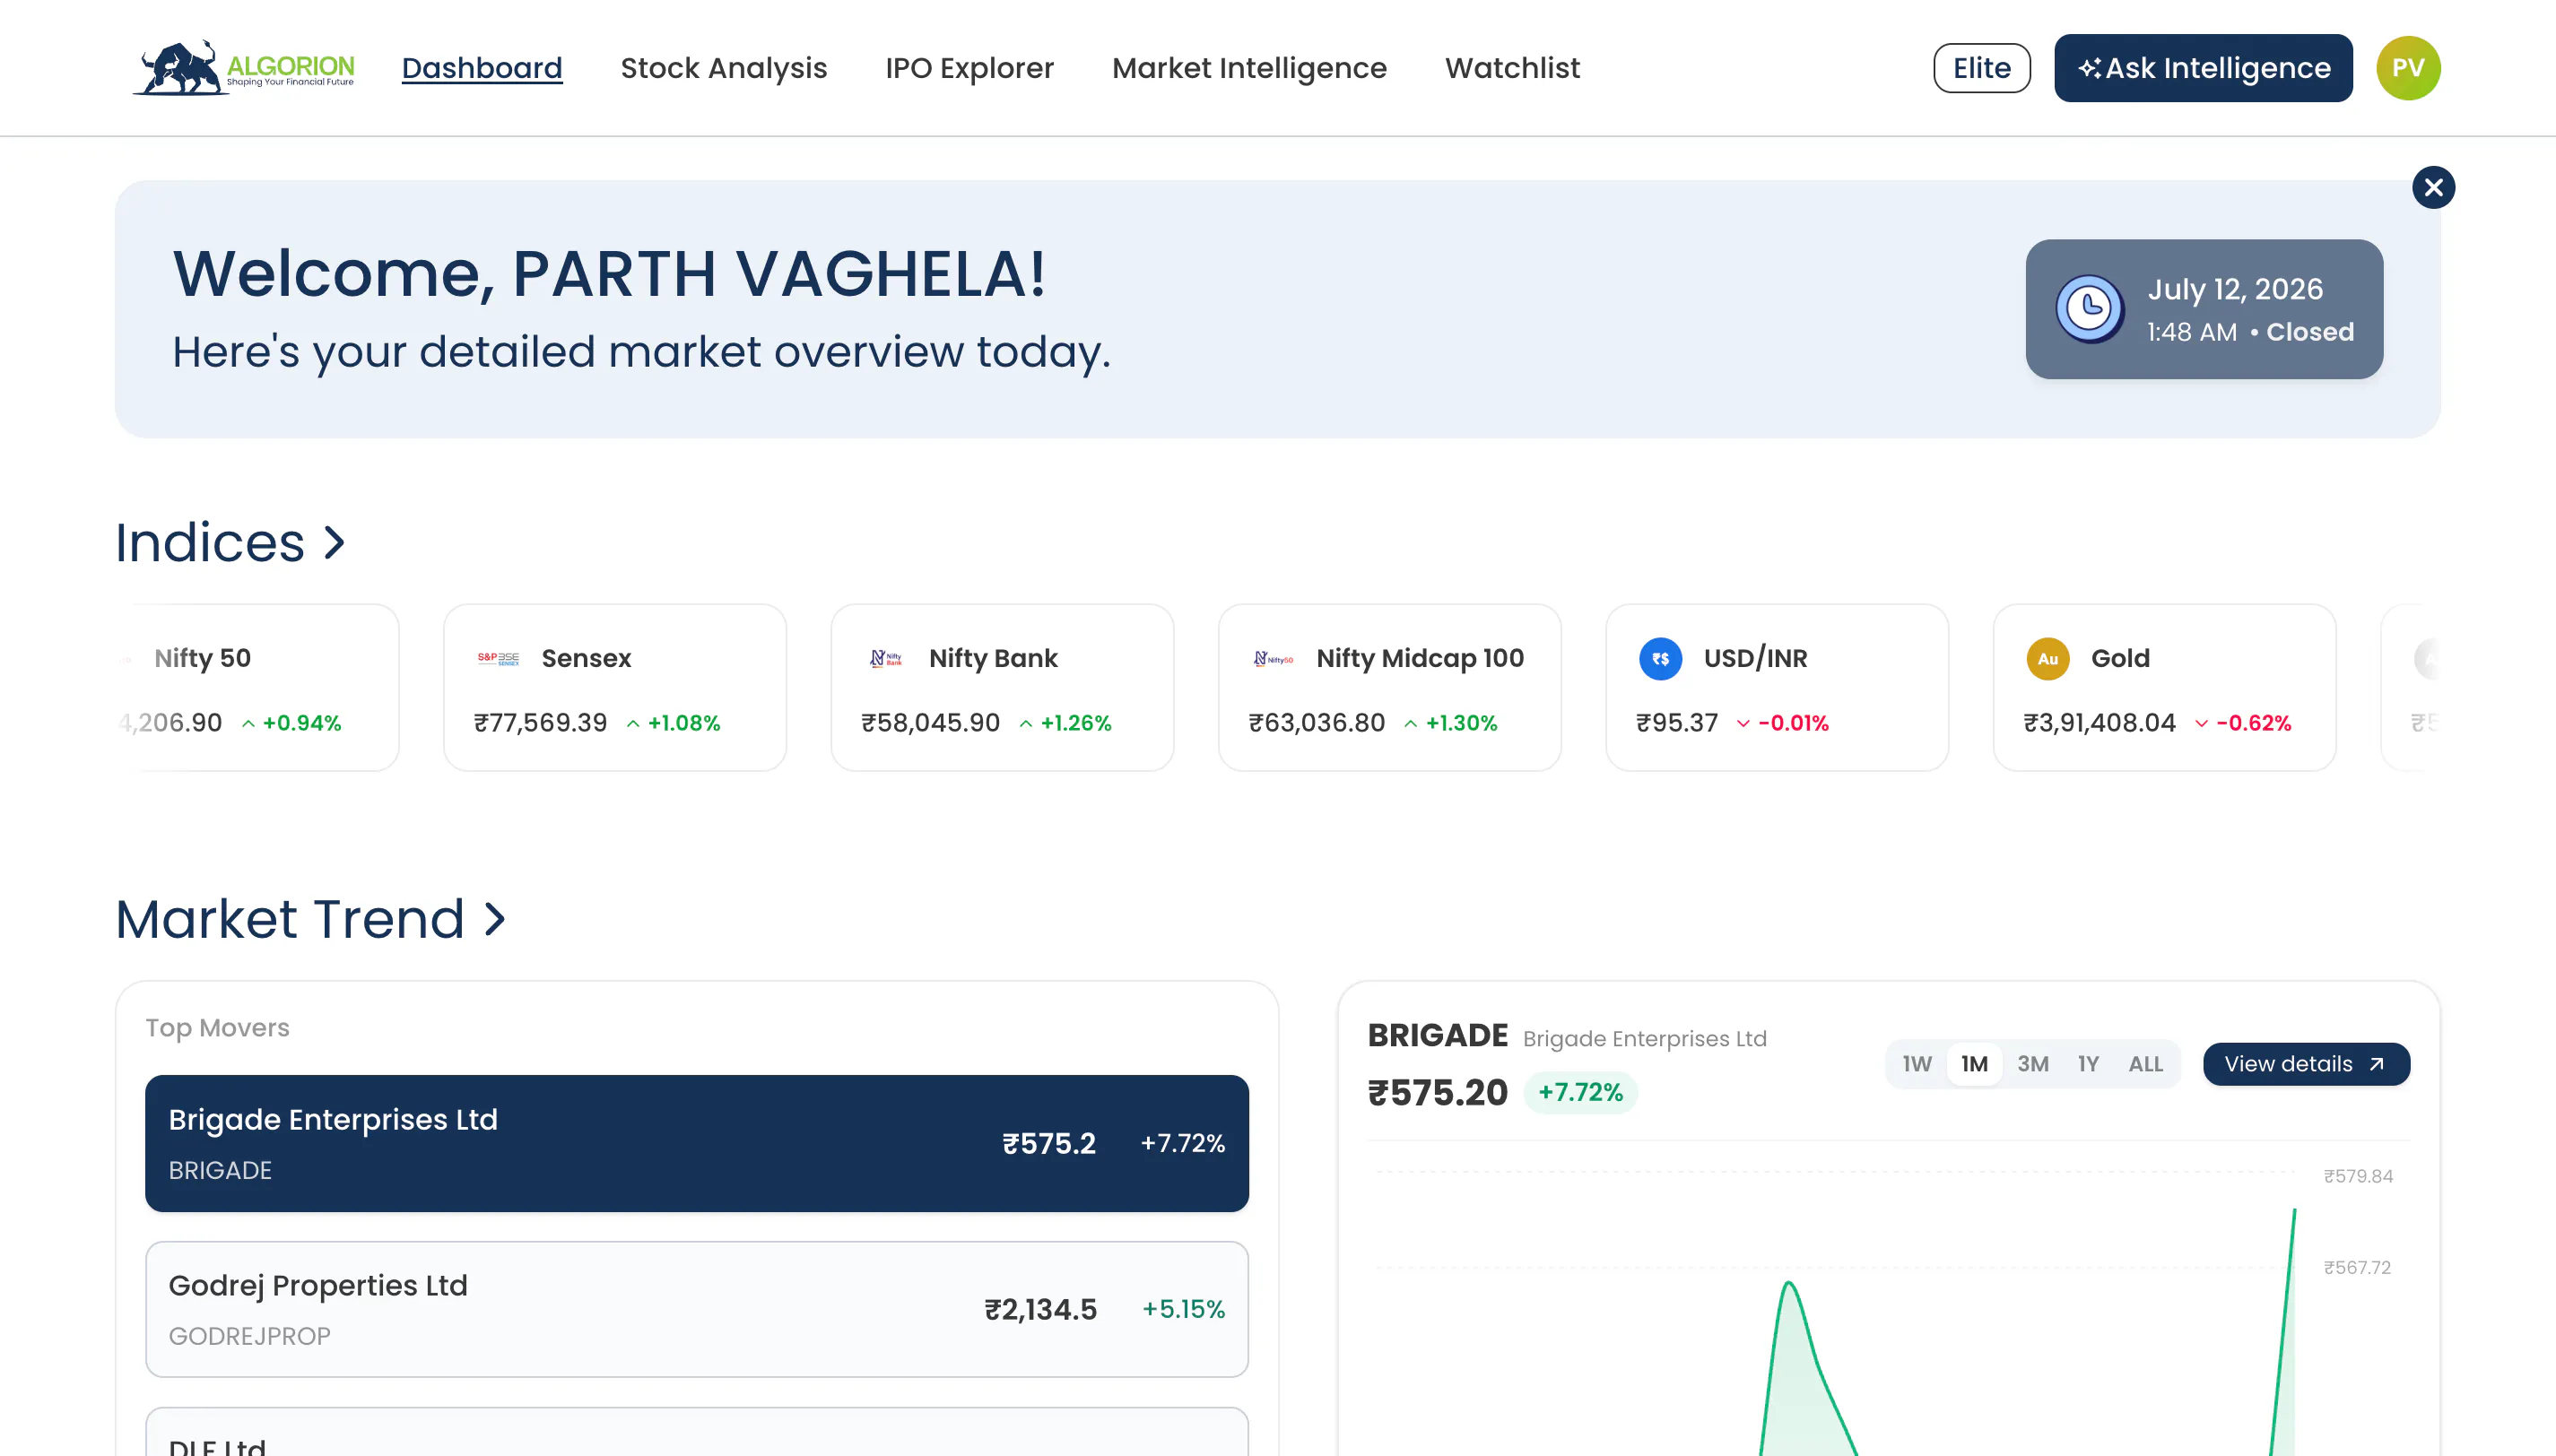Click the July 12, 2026 date text

2235,289
